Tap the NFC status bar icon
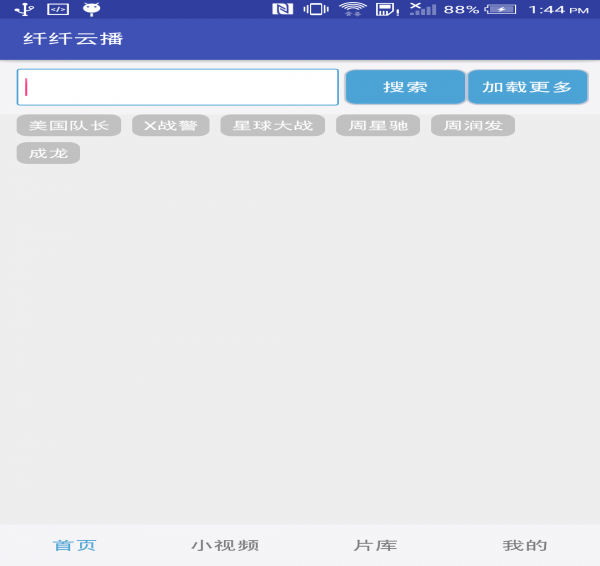This screenshot has height=566, width=600. point(283,9)
